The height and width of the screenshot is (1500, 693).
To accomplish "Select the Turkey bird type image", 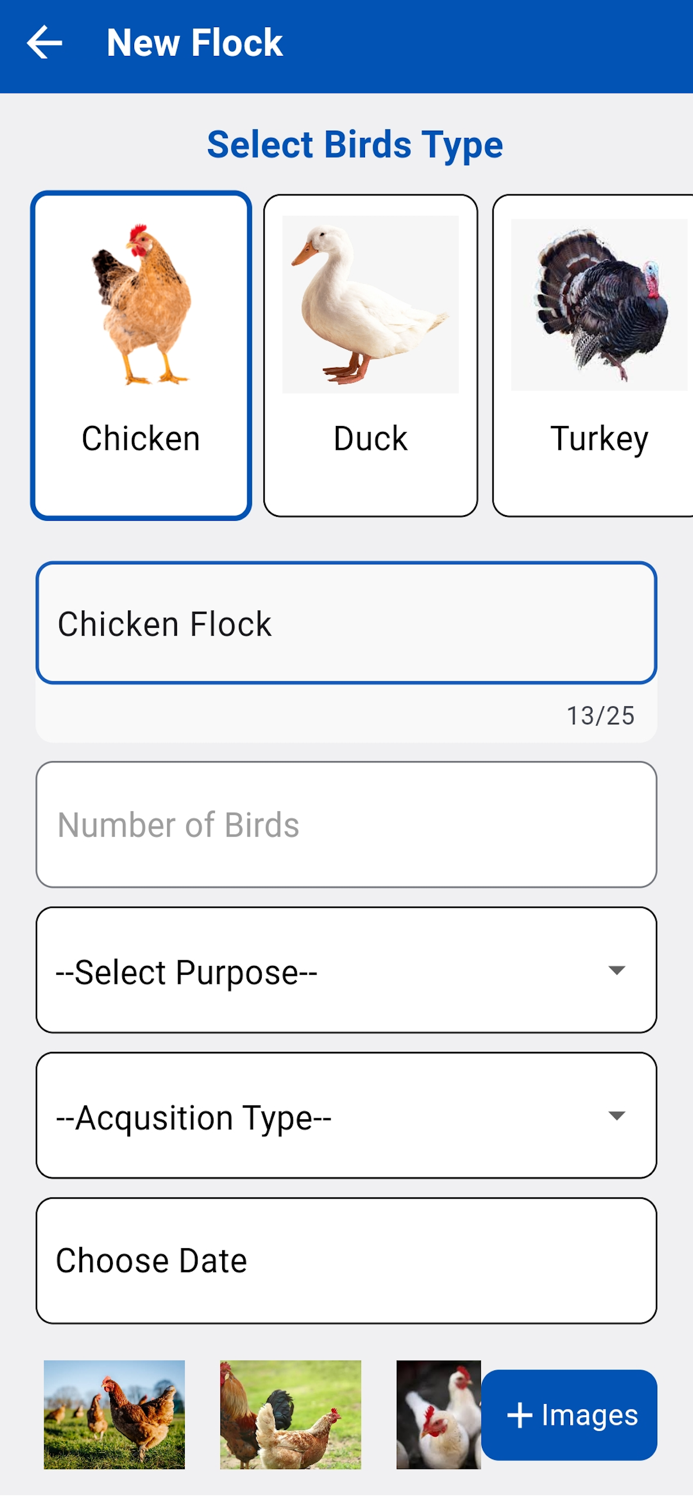I will pos(597,302).
